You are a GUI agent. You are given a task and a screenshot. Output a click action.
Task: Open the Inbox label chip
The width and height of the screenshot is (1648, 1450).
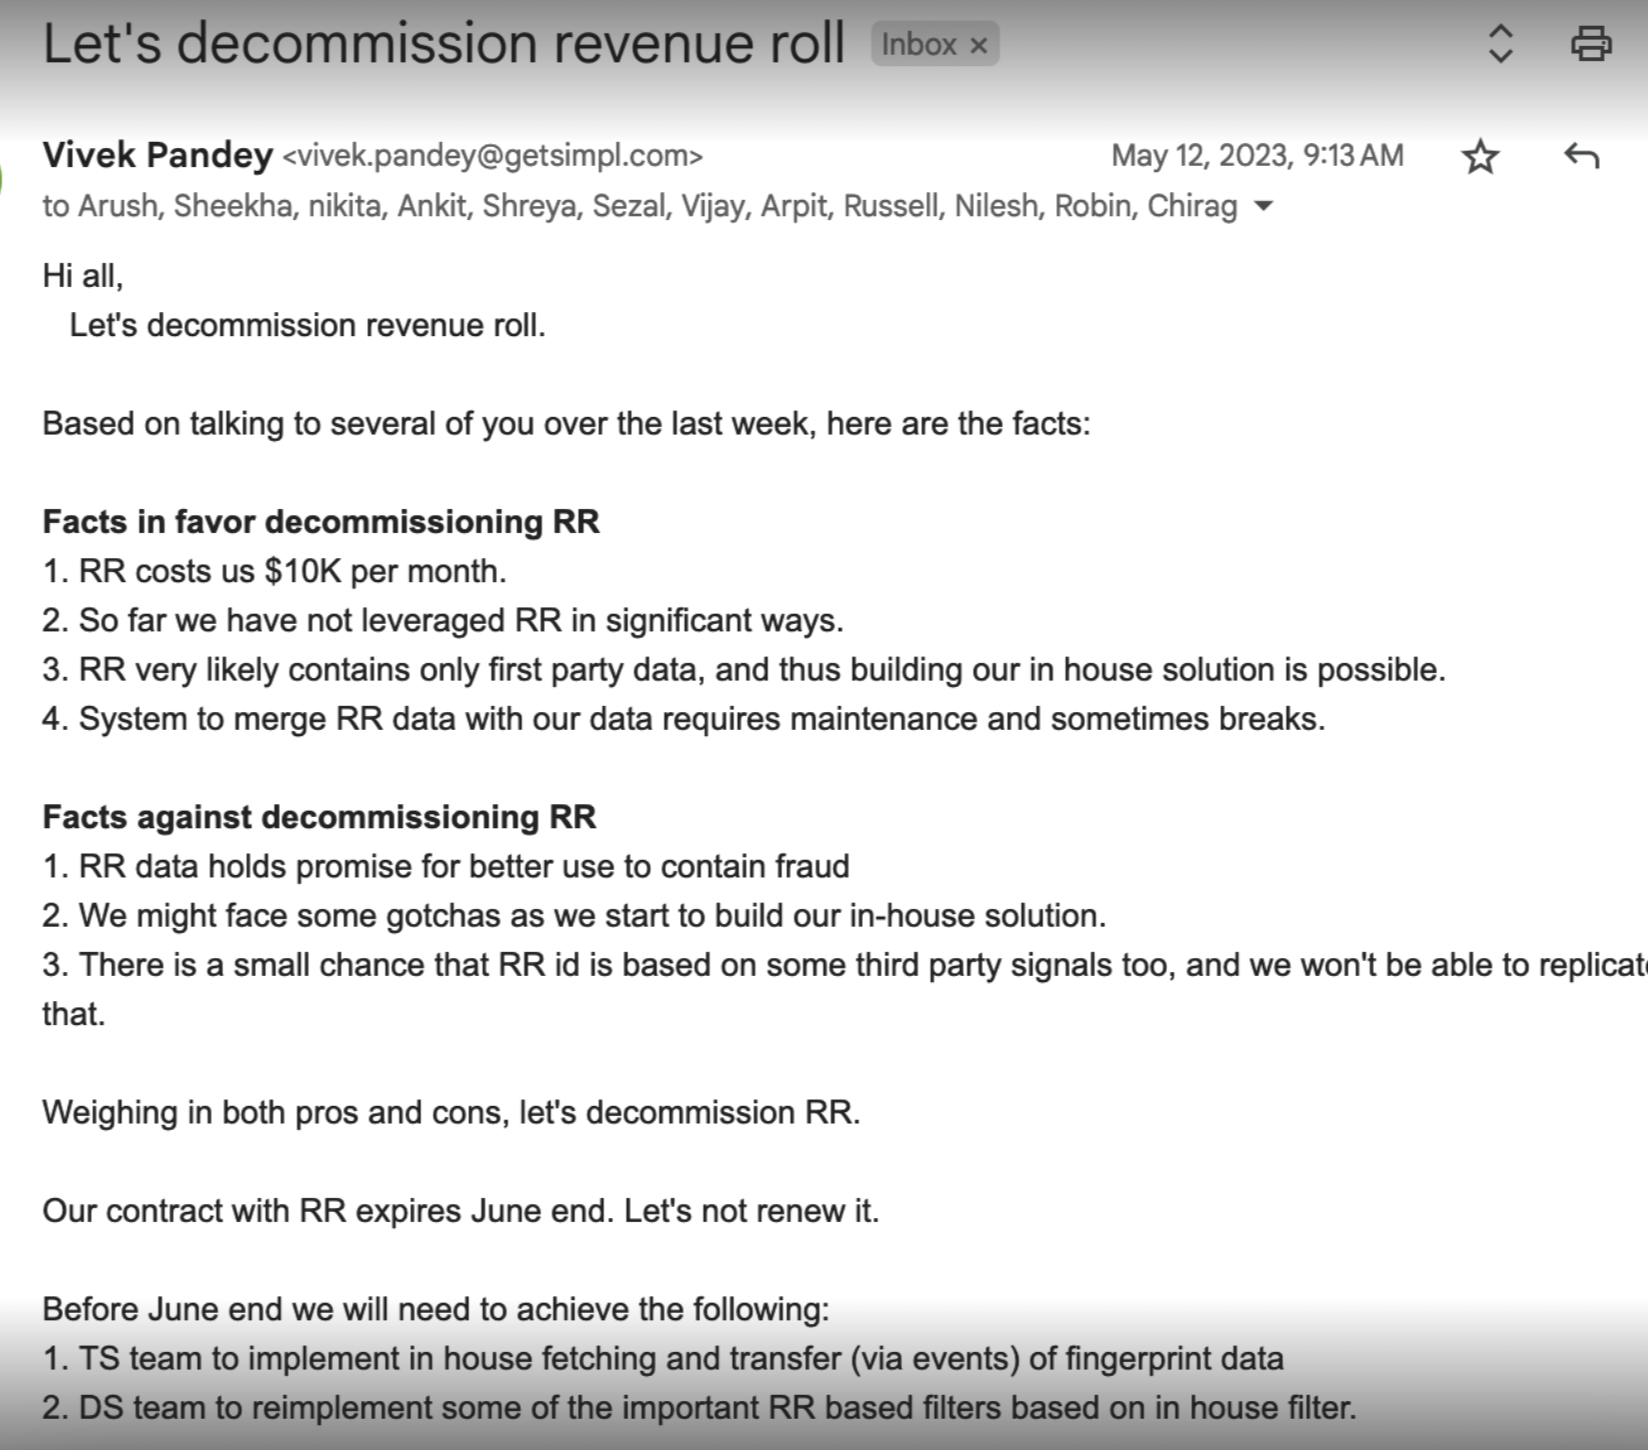[919, 45]
